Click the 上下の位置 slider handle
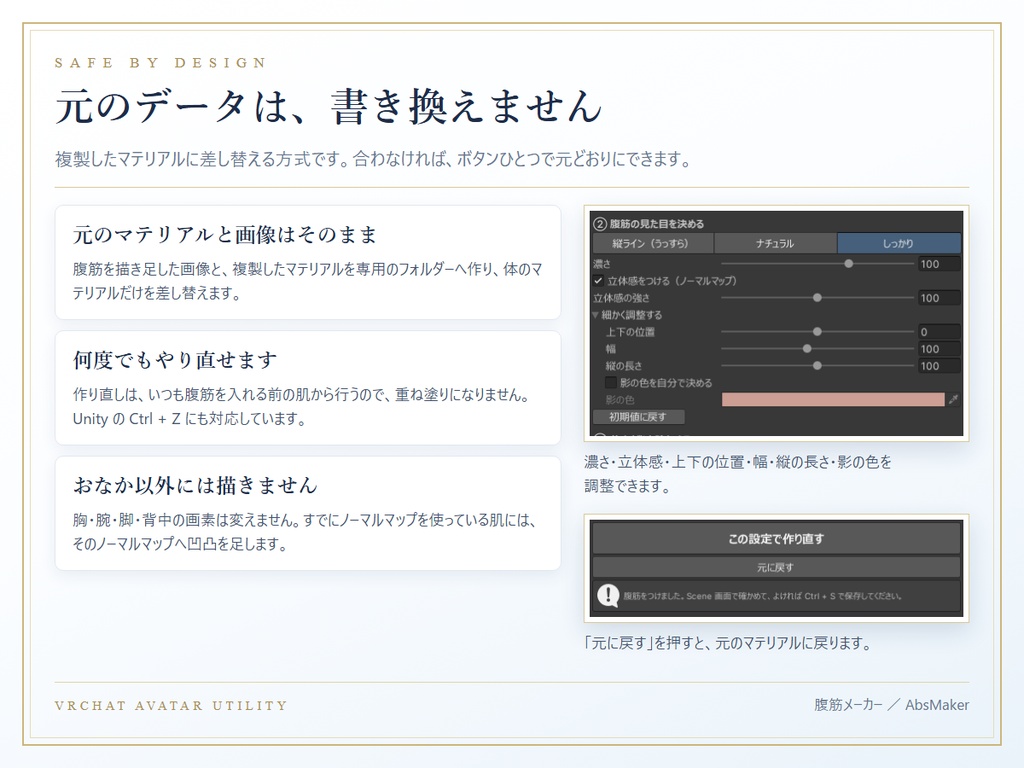1024x768 pixels. coord(817,332)
